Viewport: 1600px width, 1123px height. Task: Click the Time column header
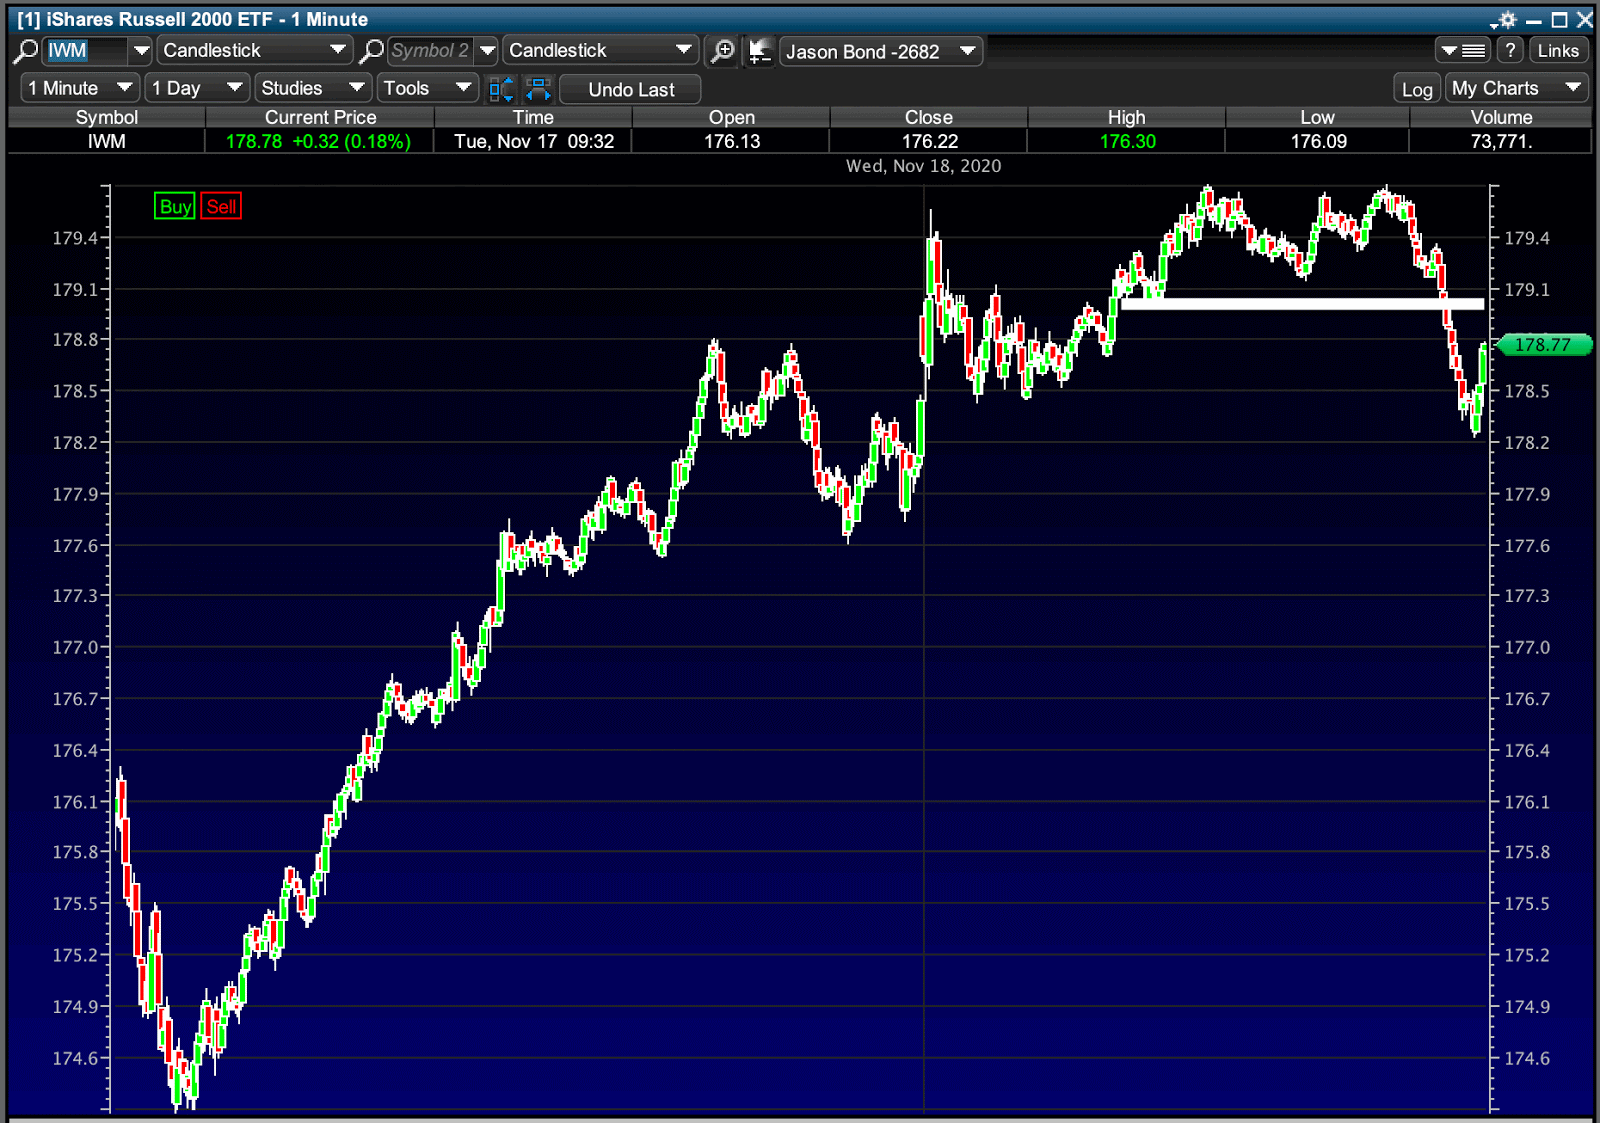pyautogui.click(x=533, y=117)
